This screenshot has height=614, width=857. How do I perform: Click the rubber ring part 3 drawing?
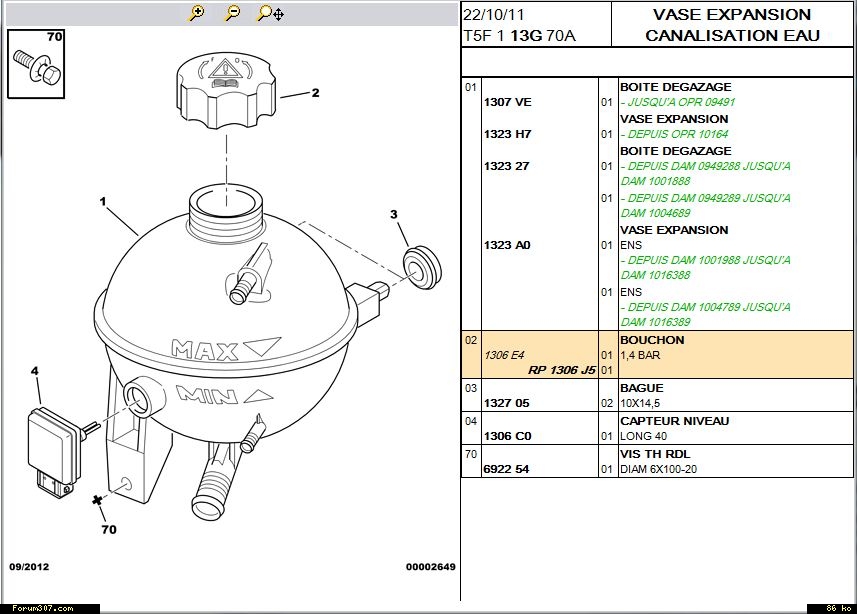(421, 263)
